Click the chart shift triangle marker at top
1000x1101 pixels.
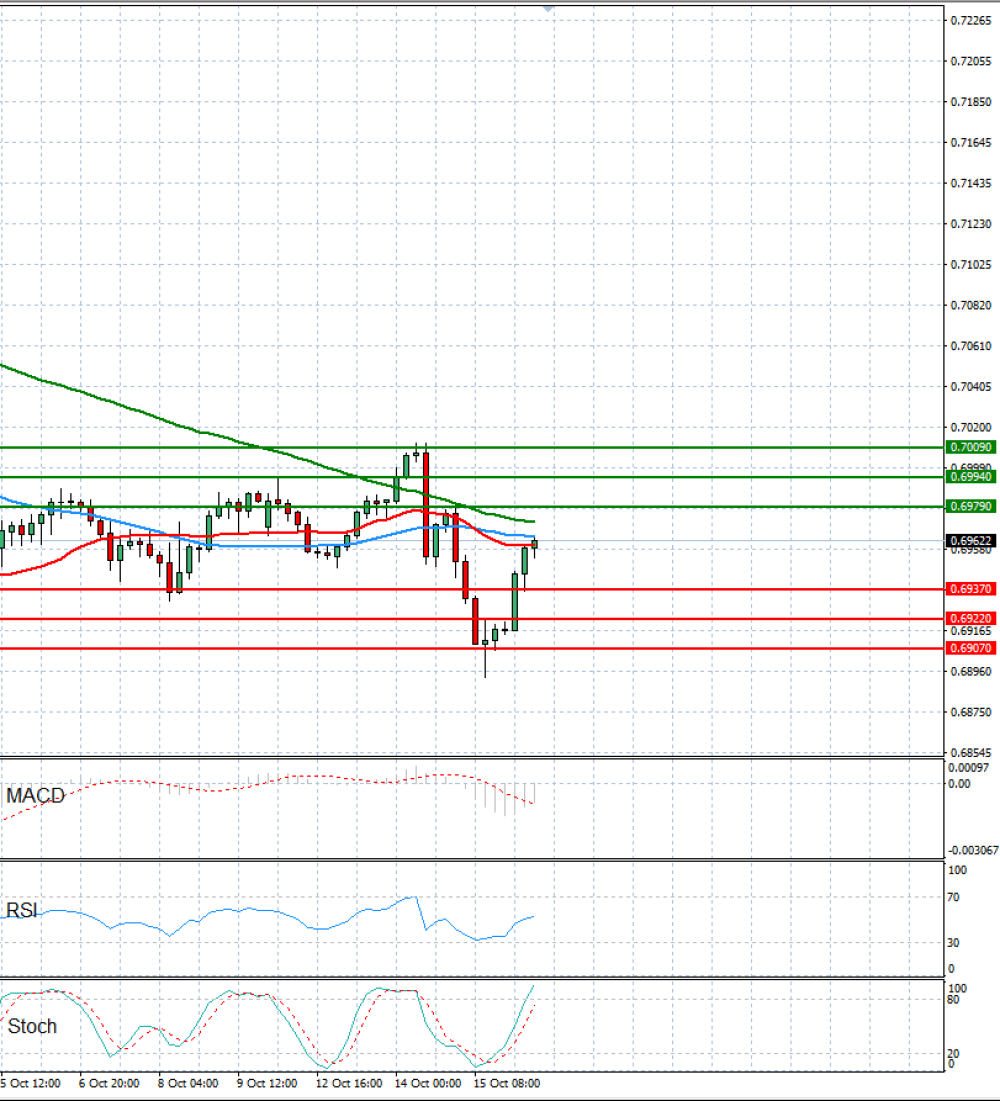point(548,9)
